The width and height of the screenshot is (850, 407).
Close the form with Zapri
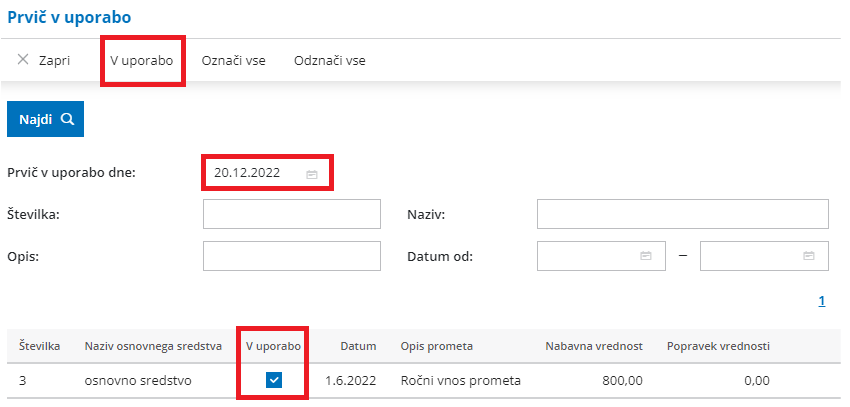pos(43,60)
